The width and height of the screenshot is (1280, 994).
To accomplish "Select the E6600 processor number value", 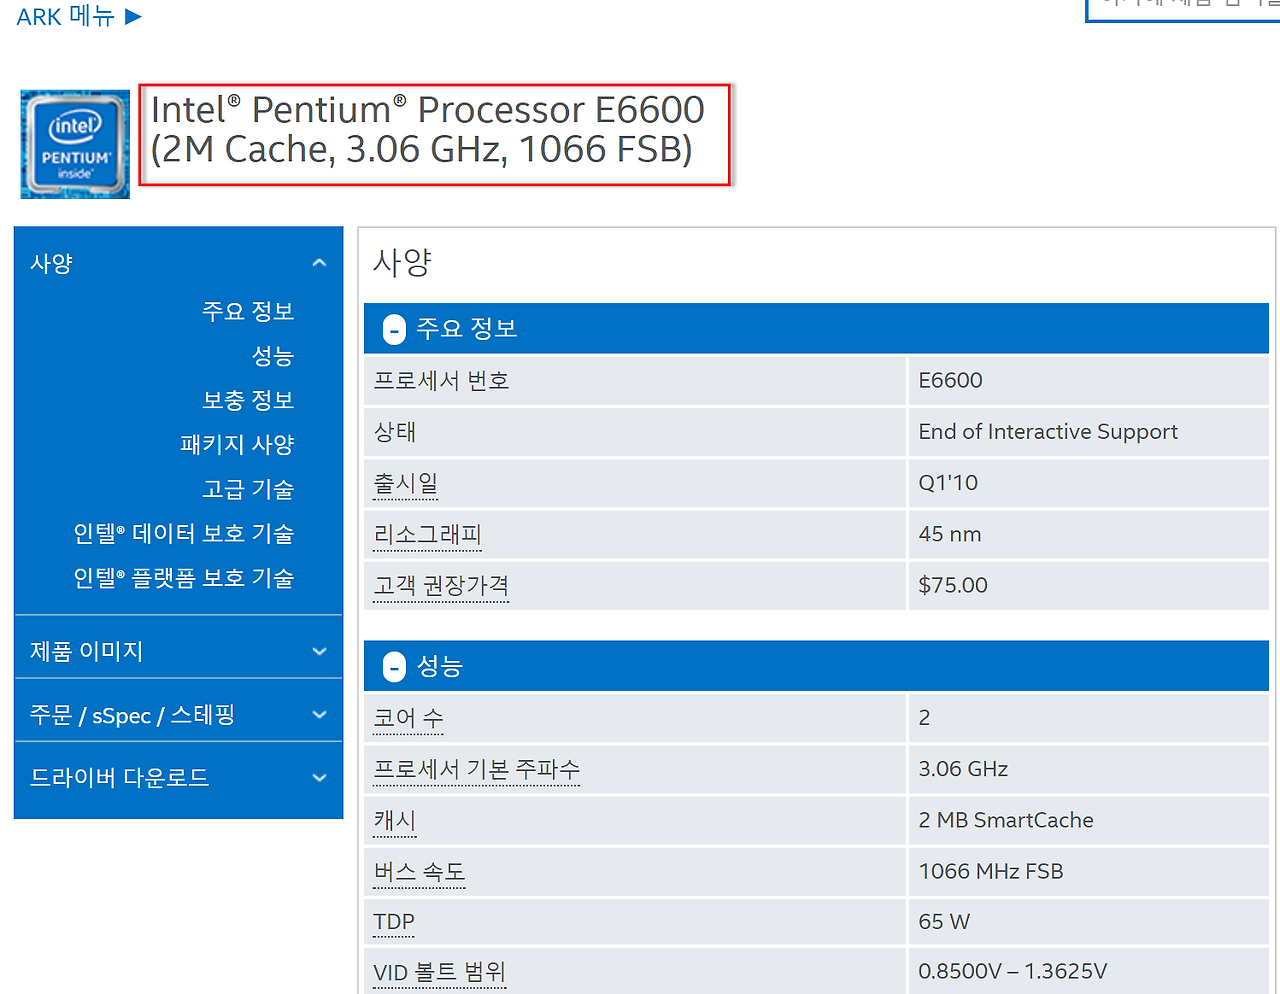I will point(950,380).
